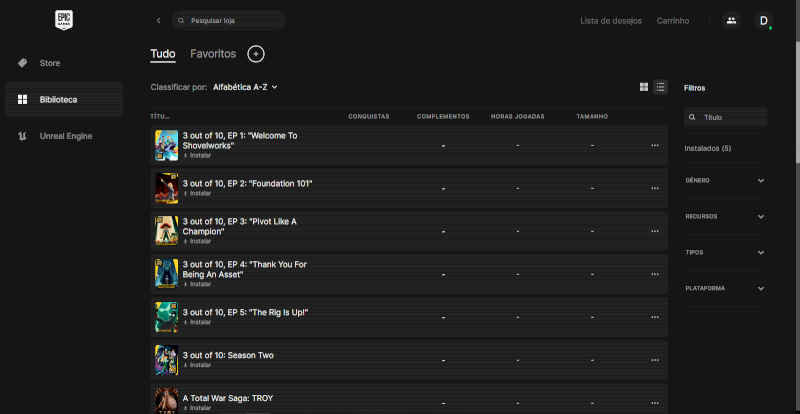
Task: Install EP 4 Thank You For Being An Asset
Action: click(x=197, y=284)
